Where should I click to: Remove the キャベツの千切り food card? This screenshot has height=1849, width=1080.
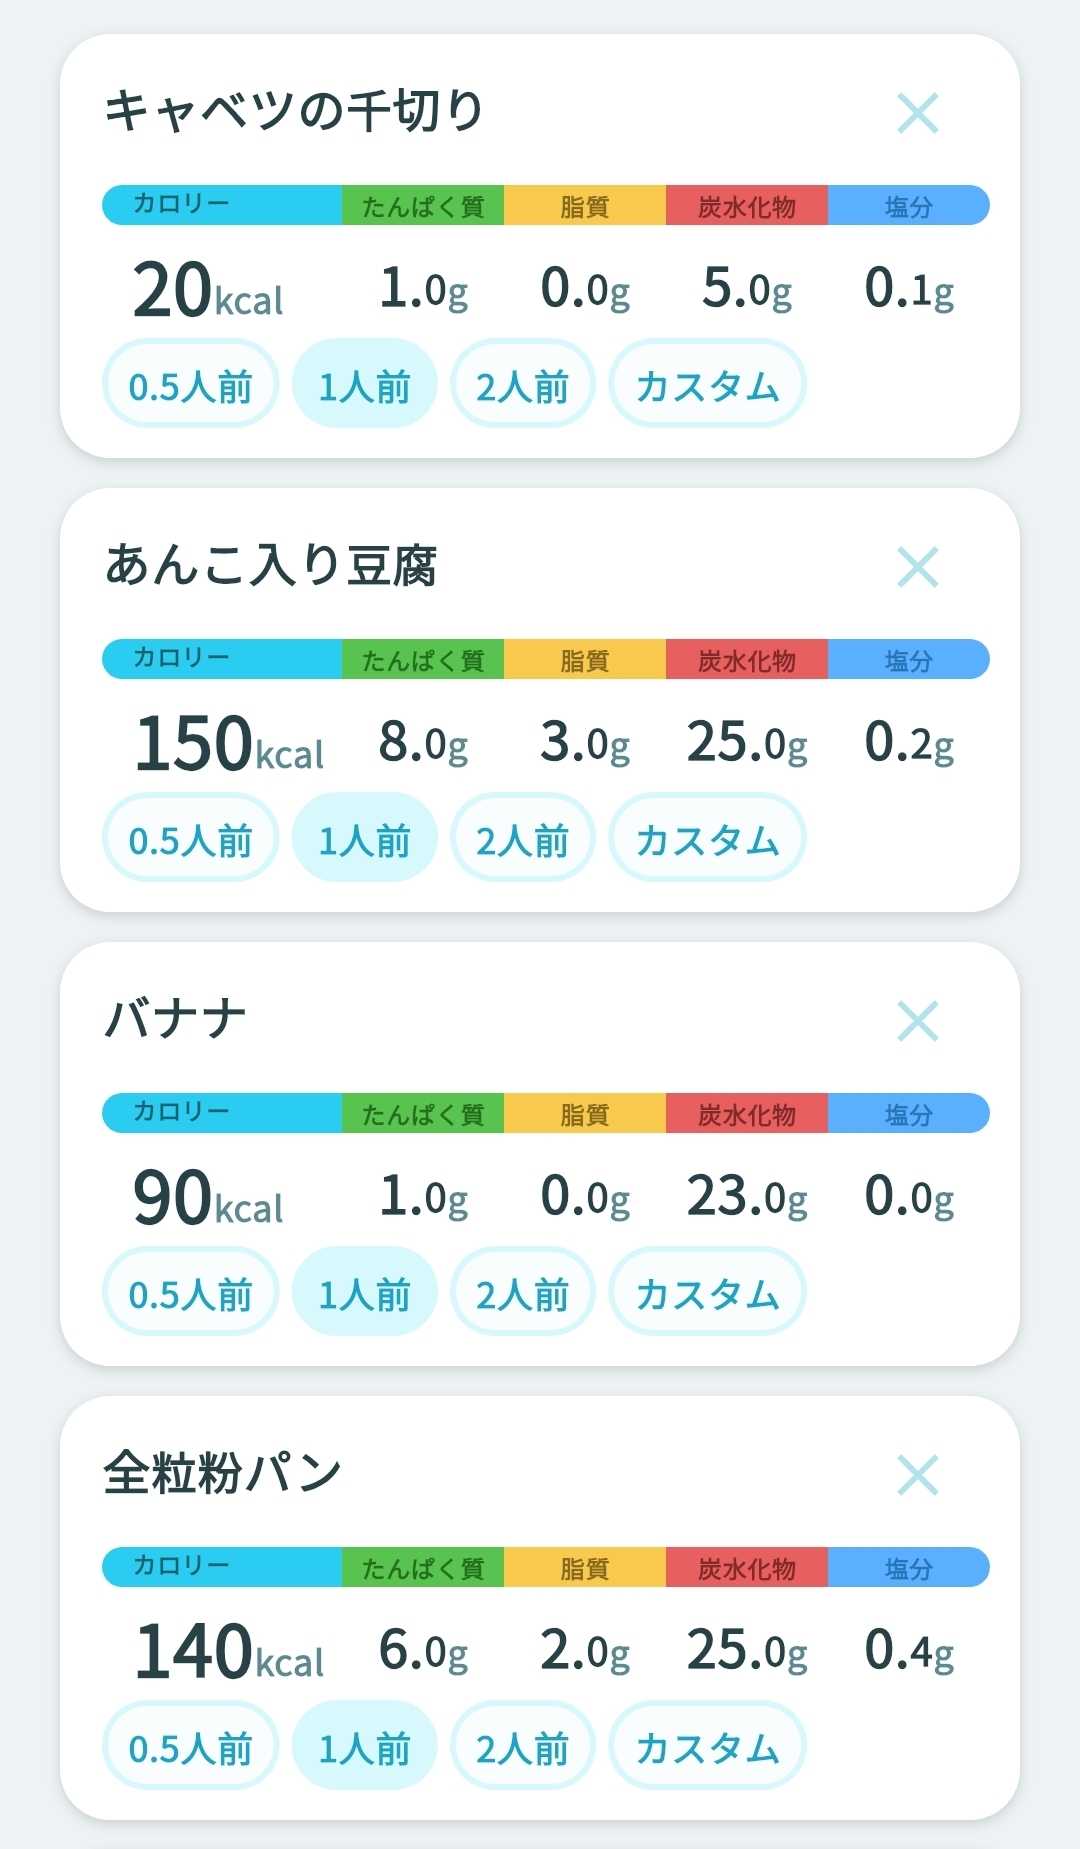coord(918,113)
